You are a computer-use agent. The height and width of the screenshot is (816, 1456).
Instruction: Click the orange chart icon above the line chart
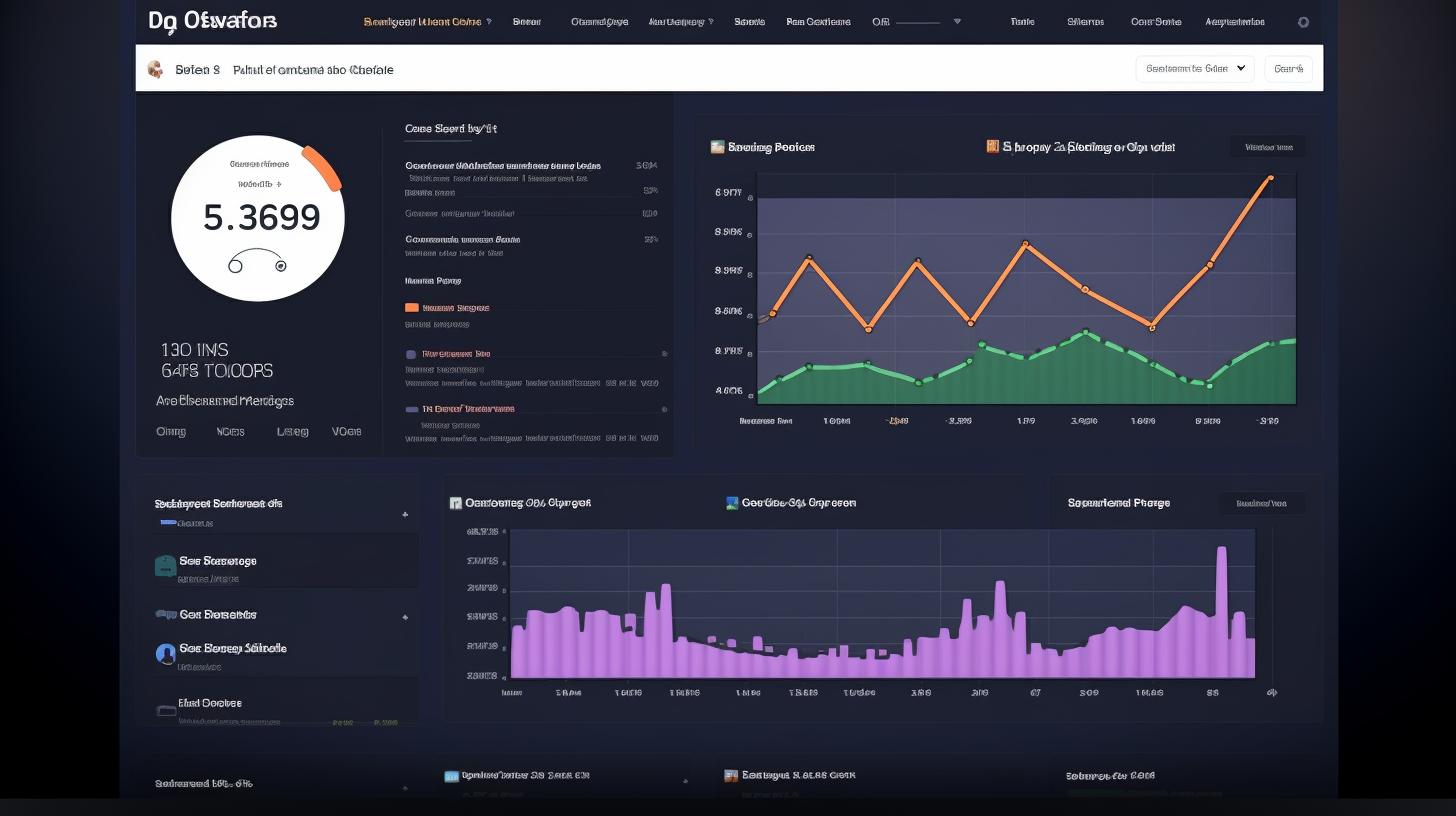(x=992, y=147)
